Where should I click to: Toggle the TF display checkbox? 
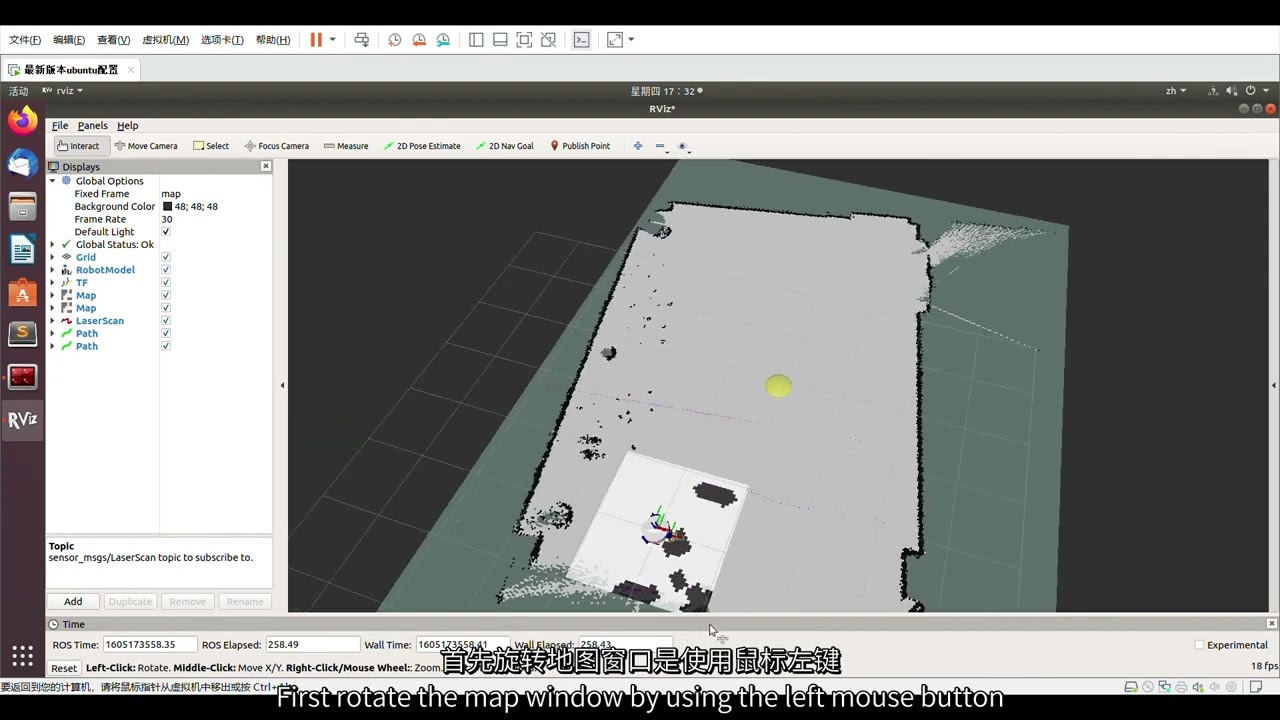tap(166, 283)
